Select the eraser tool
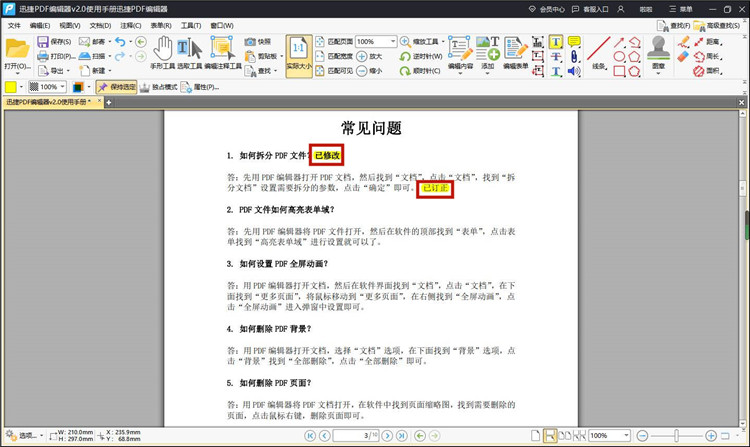 click(683, 56)
